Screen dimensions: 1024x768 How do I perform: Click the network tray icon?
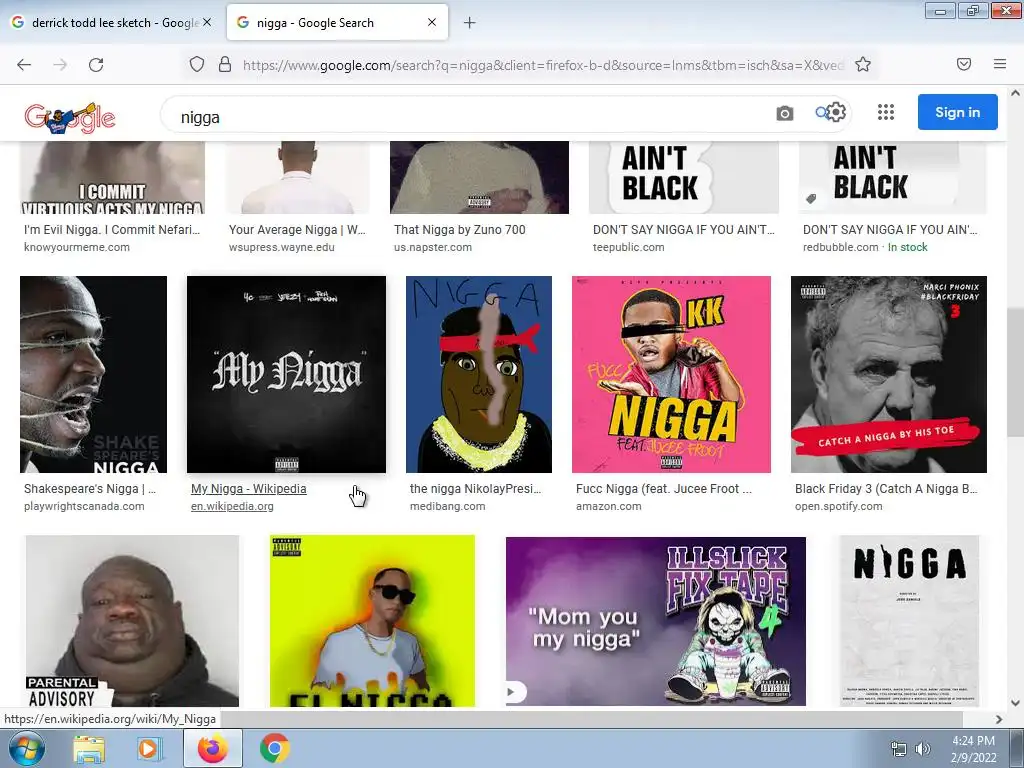899,749
